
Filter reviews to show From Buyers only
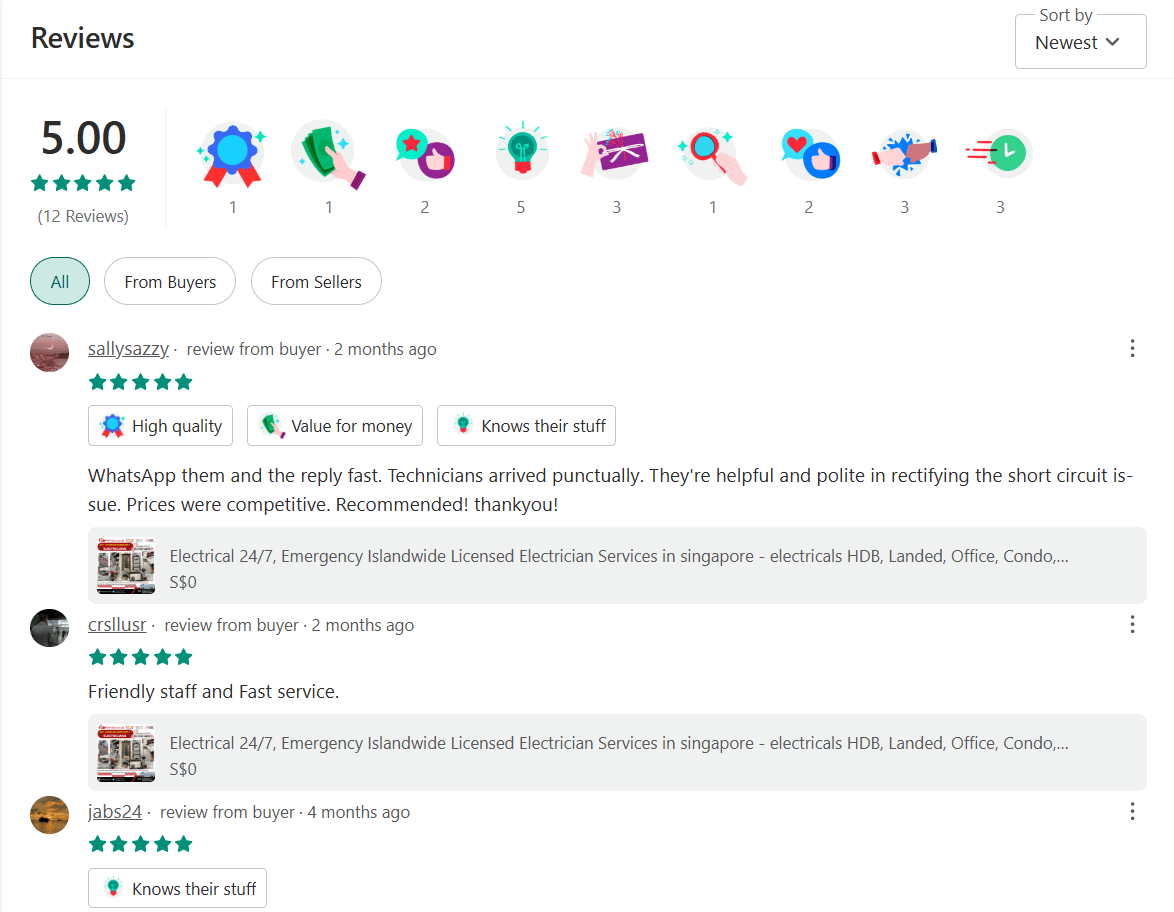pos(169,281)
